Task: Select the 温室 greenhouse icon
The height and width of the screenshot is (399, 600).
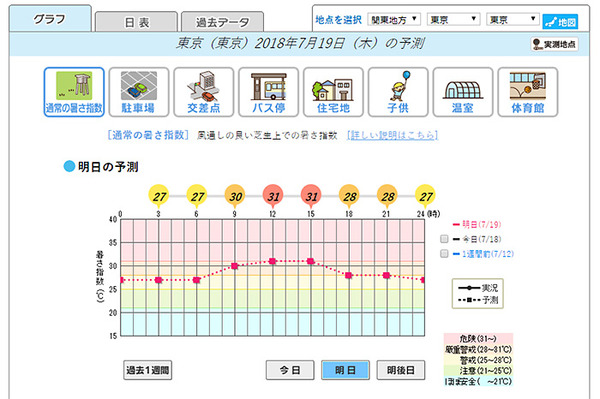Action: tap(463, 92)
